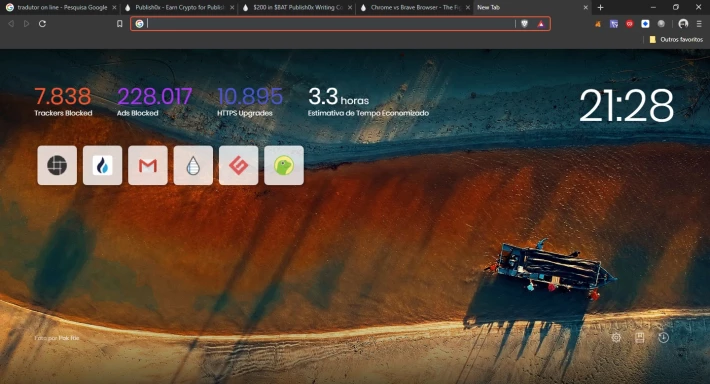
Task: Close the $200 in $BAT tab
Action: click(x=350, y=7)
